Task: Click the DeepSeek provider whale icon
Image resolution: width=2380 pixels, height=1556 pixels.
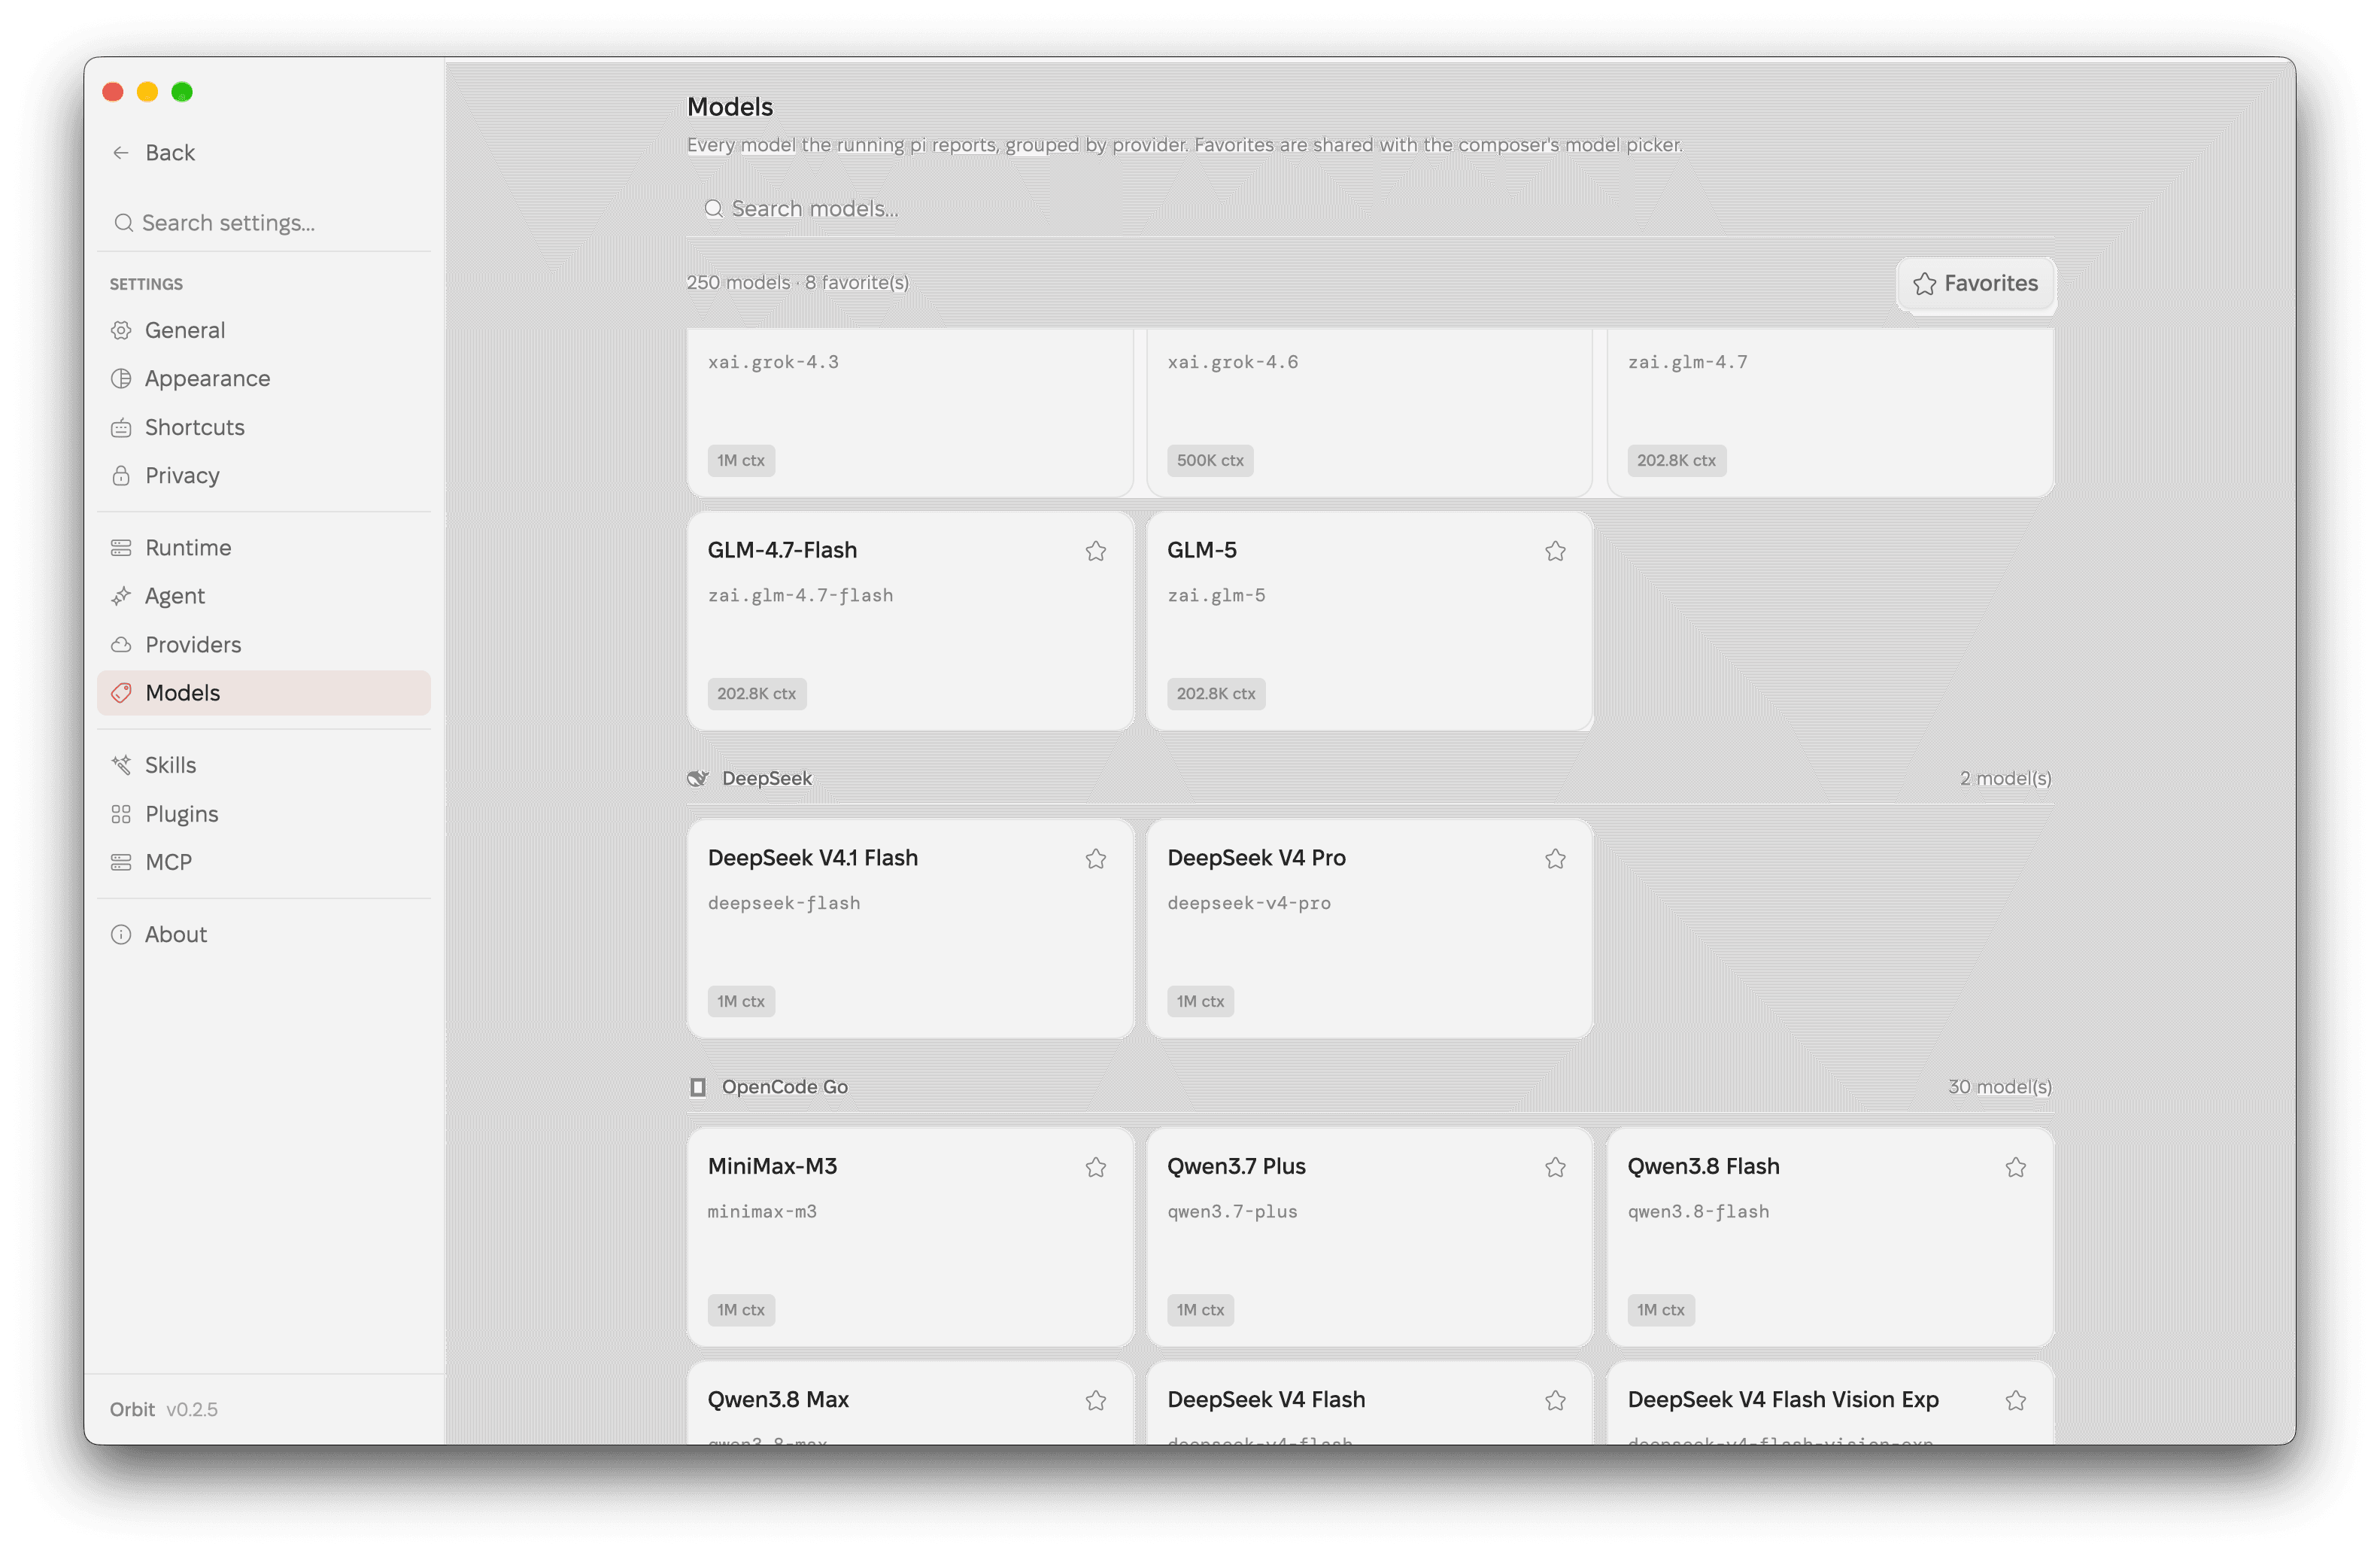Action: [x=698, y=778]
